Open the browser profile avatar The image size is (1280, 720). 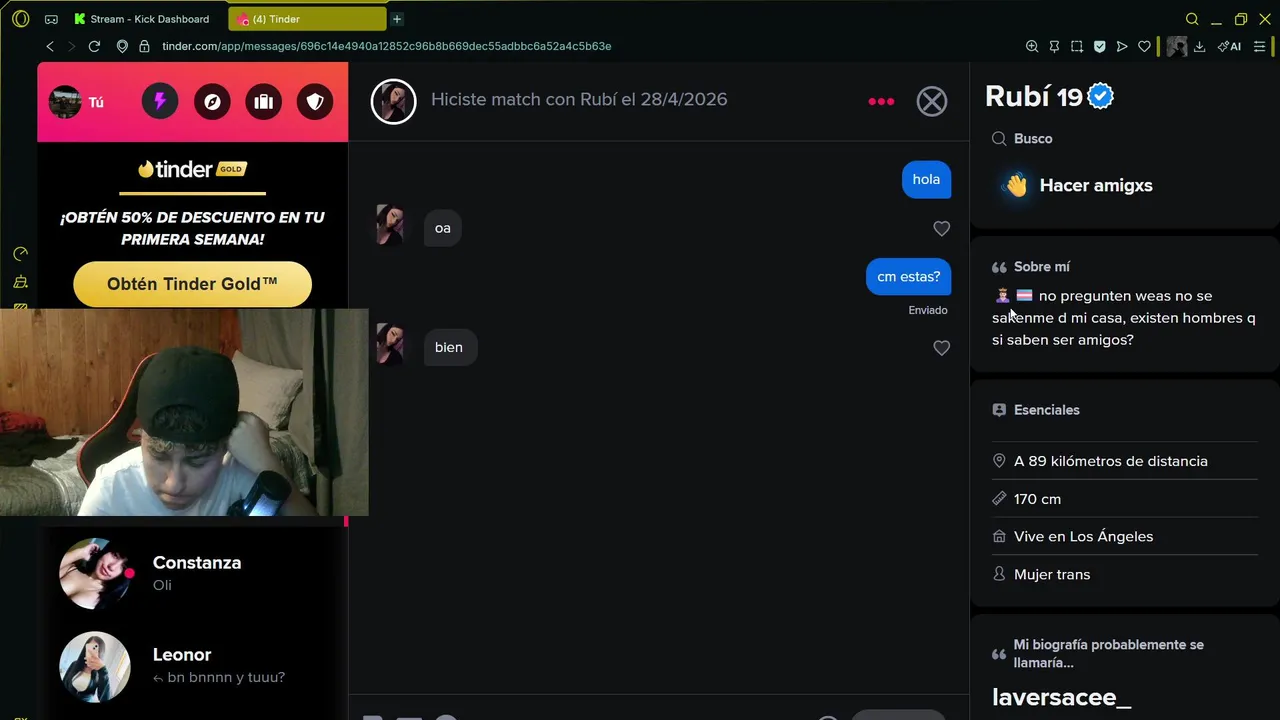click(1177, 46)
